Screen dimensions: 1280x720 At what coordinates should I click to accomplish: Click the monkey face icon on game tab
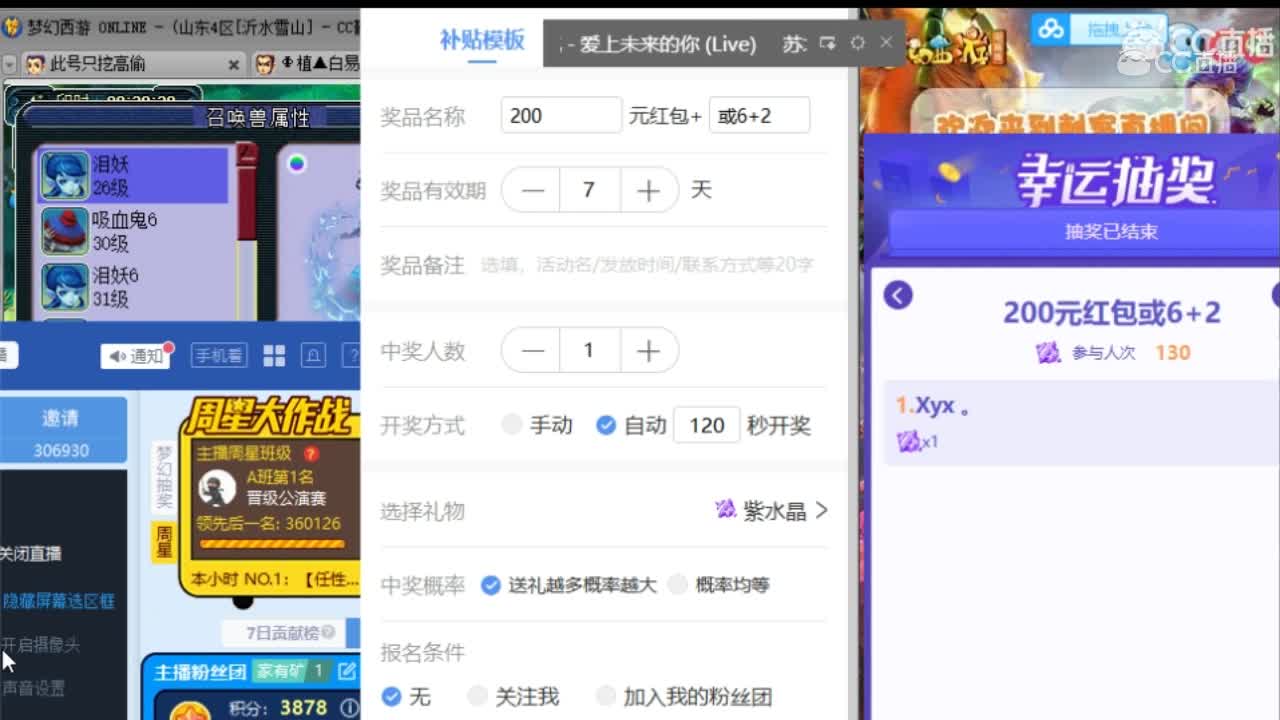tap(34, 65)
